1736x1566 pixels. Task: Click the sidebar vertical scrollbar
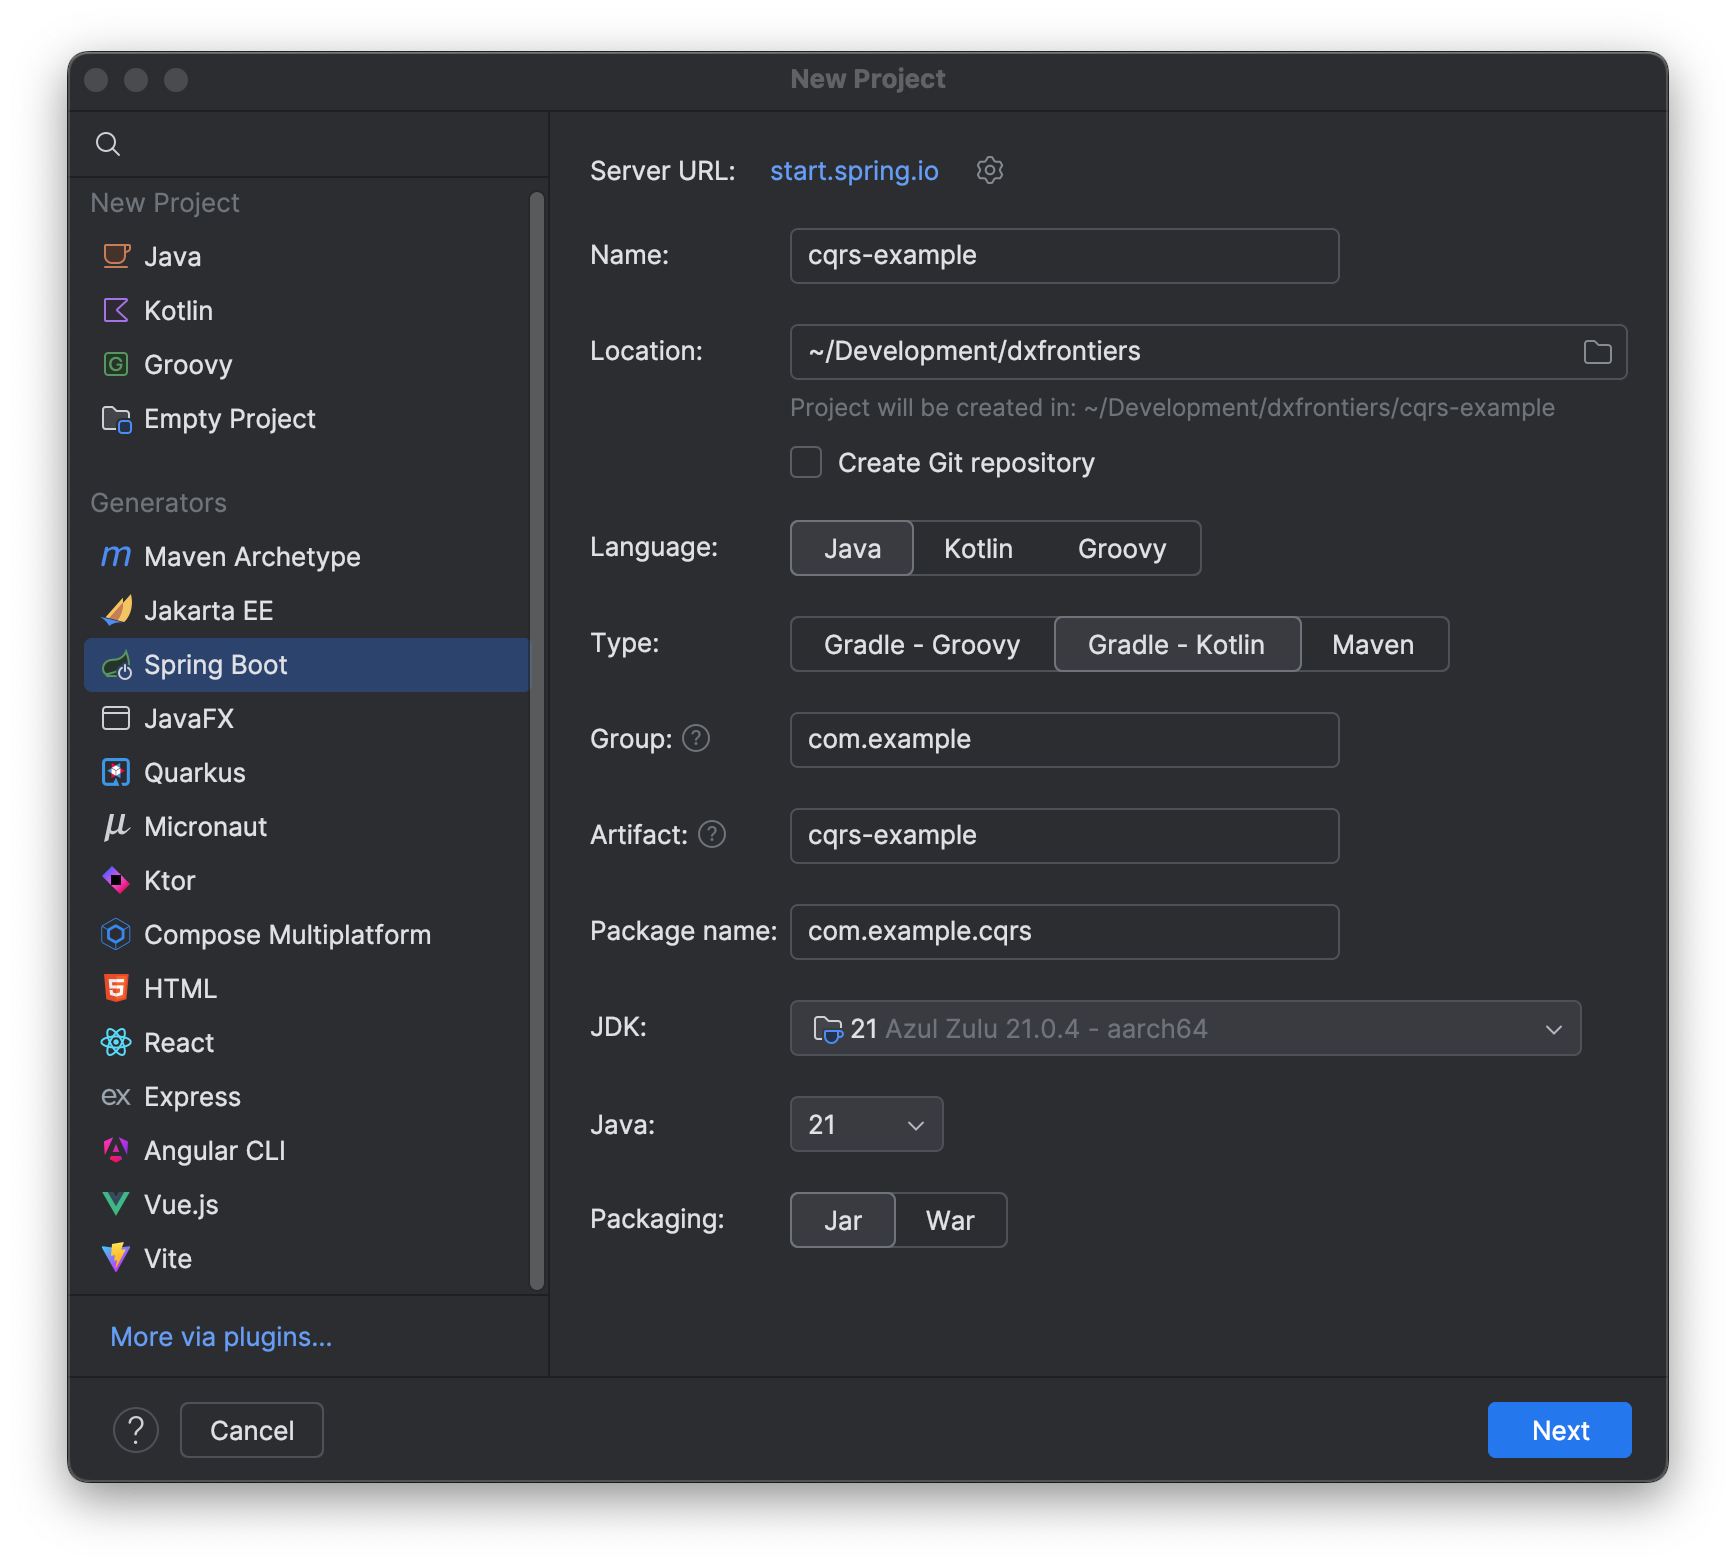[x=537, y=740]
